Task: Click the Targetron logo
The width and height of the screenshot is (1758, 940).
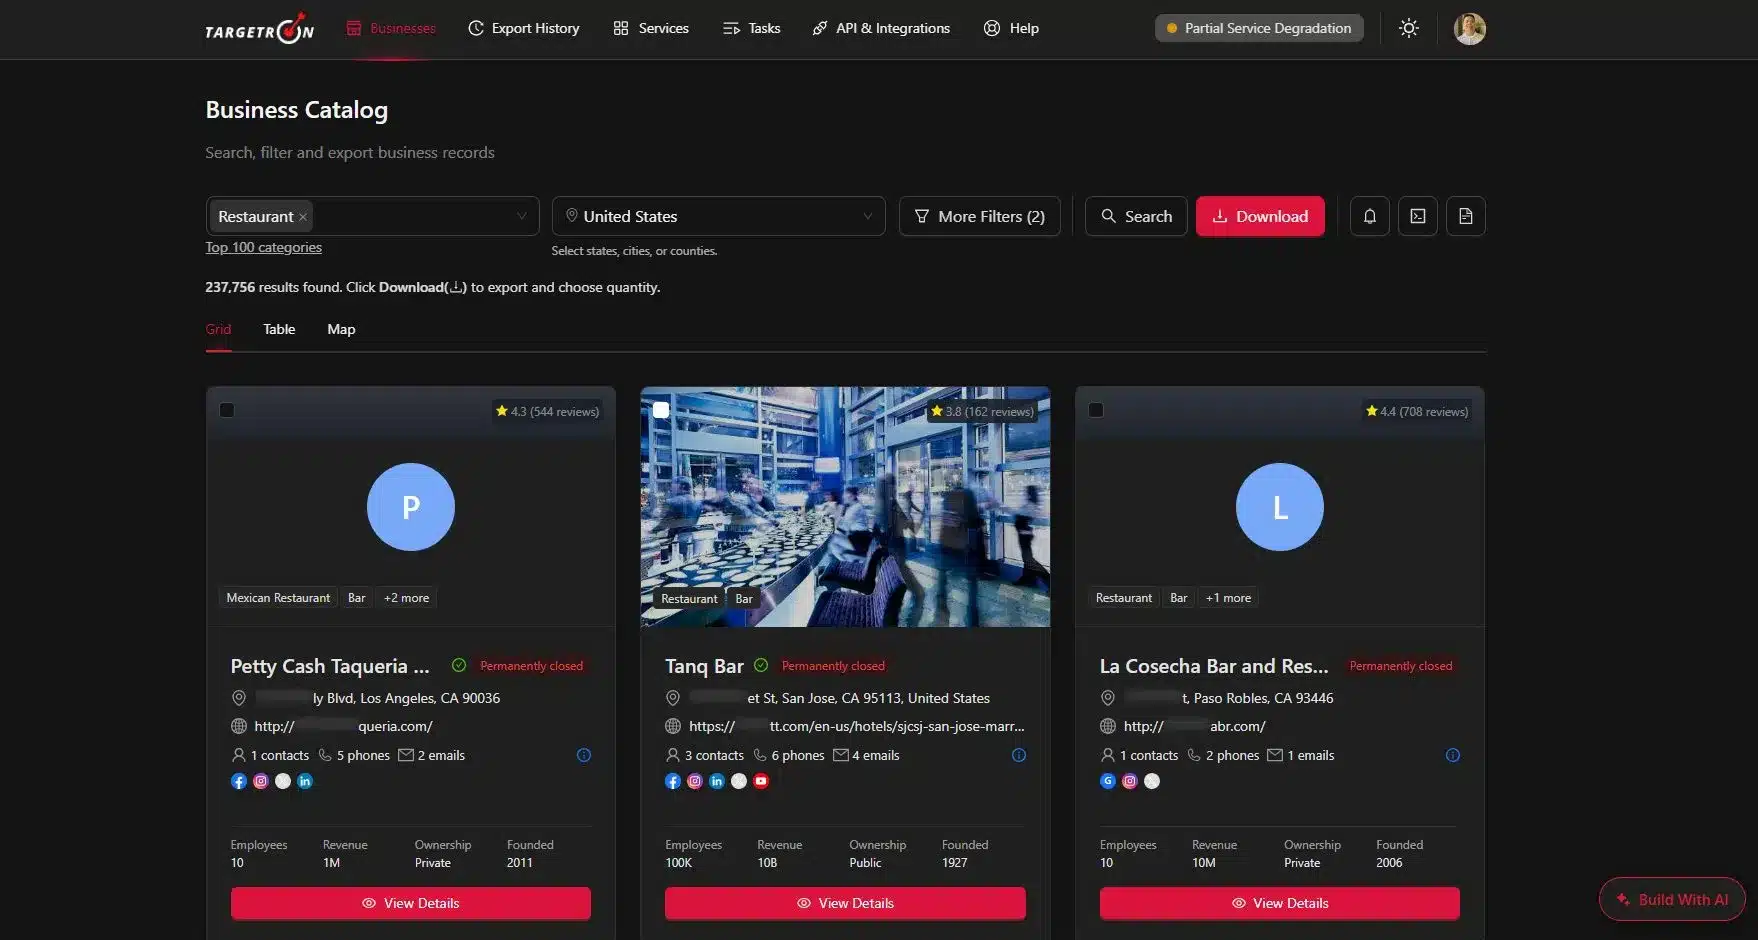Action: pyautogui.click(x=259, y=29)
